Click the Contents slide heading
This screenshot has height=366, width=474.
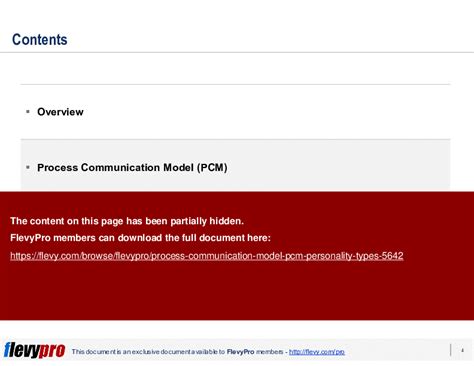point(40,39)
